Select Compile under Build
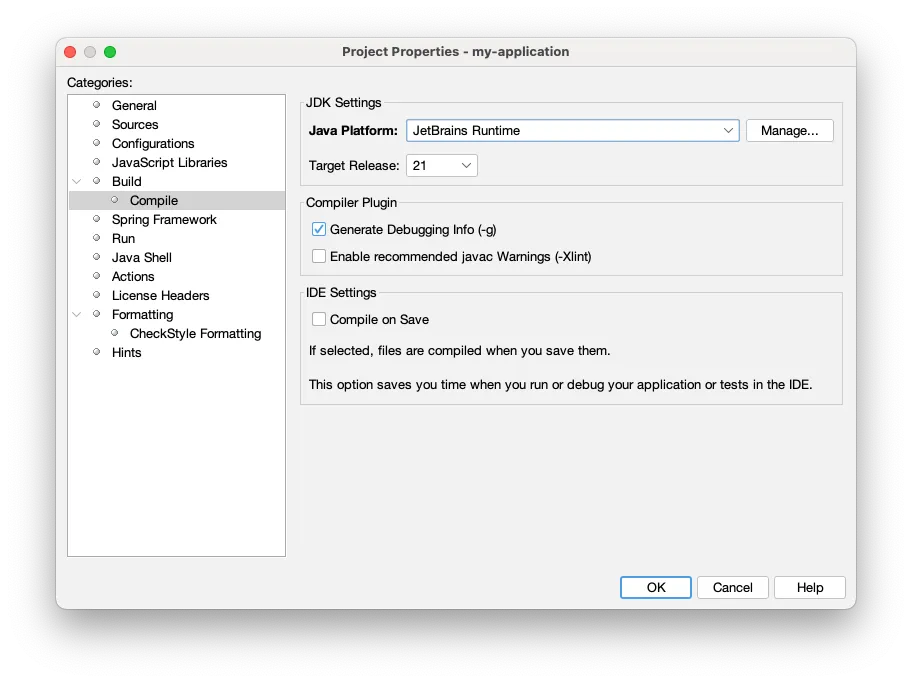The height and width of the screenshot is (683, 912). pyautogui.click(x=152, y=200)
